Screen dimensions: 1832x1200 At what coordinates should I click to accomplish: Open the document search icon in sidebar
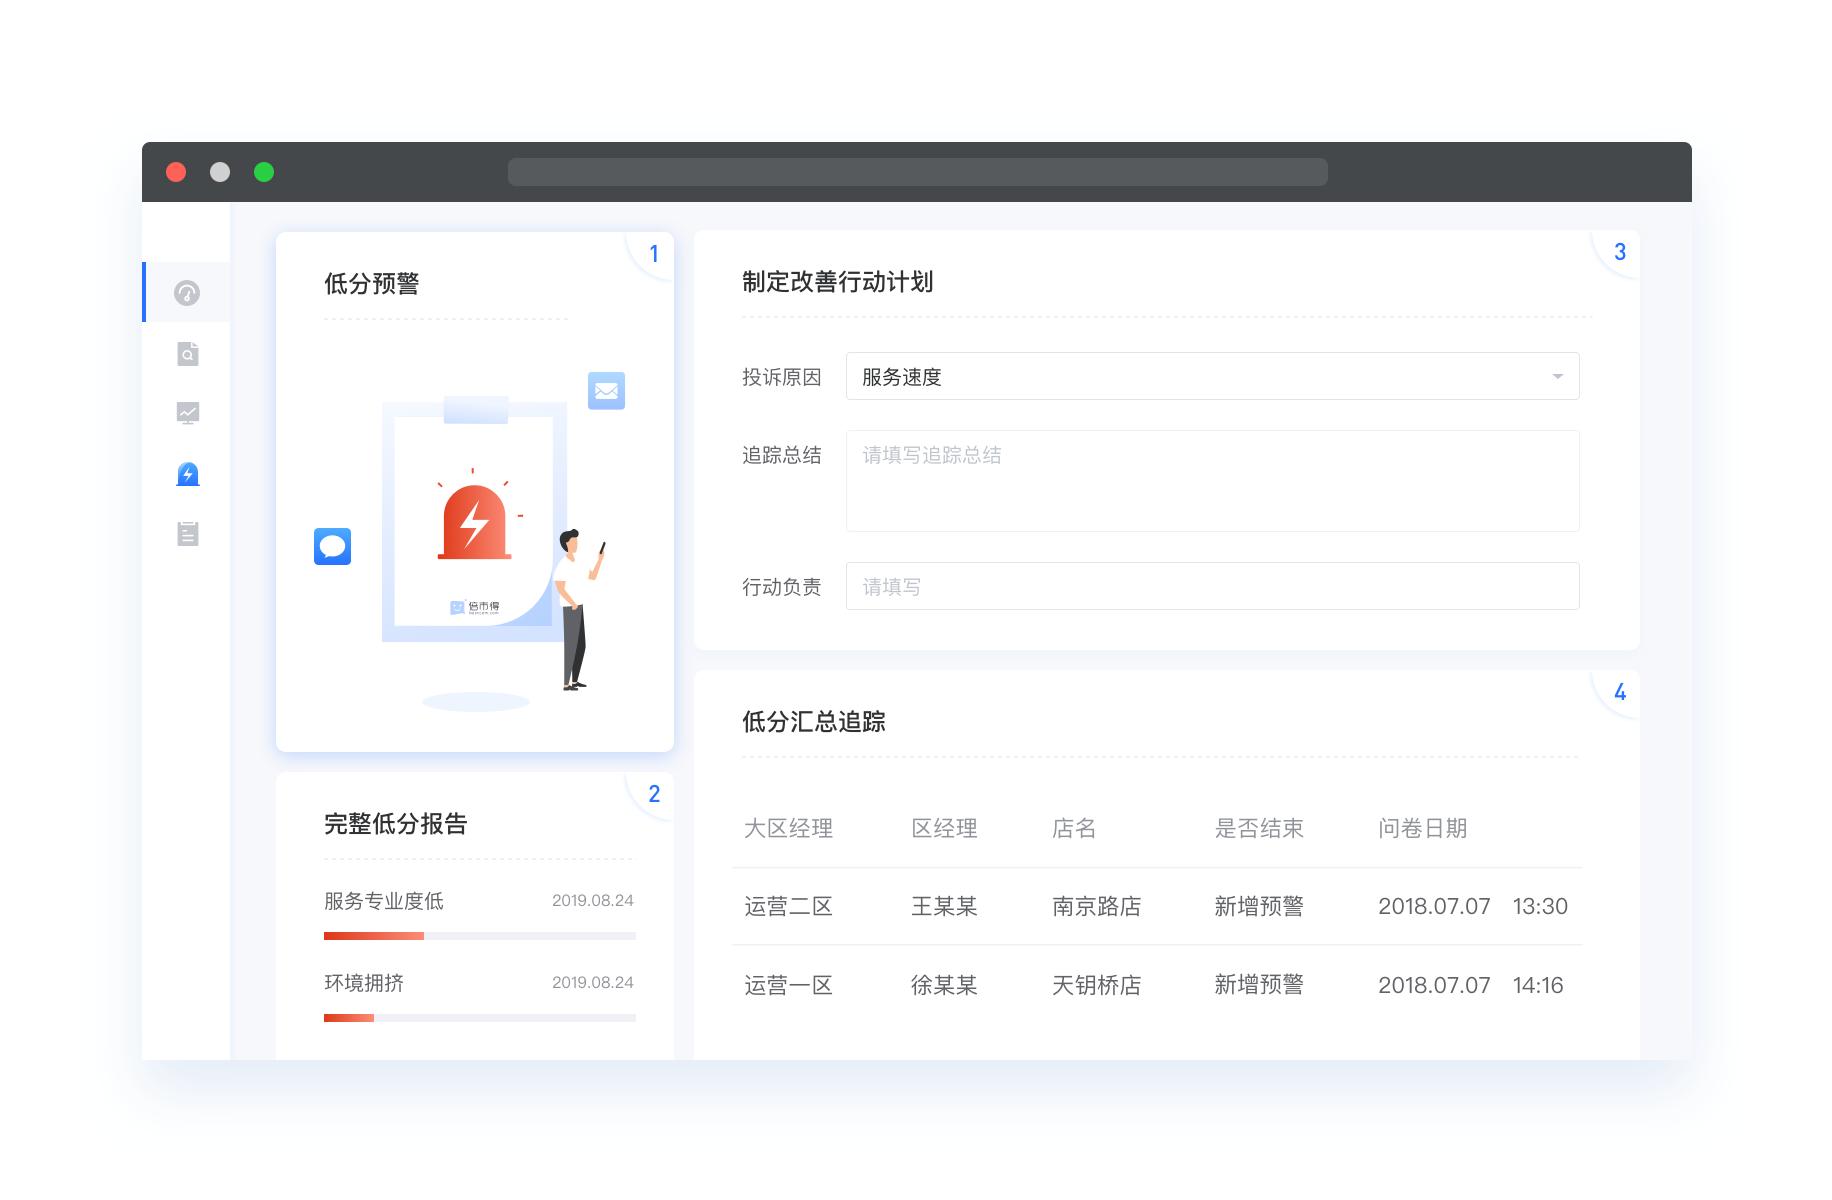[x=187, y=353]
